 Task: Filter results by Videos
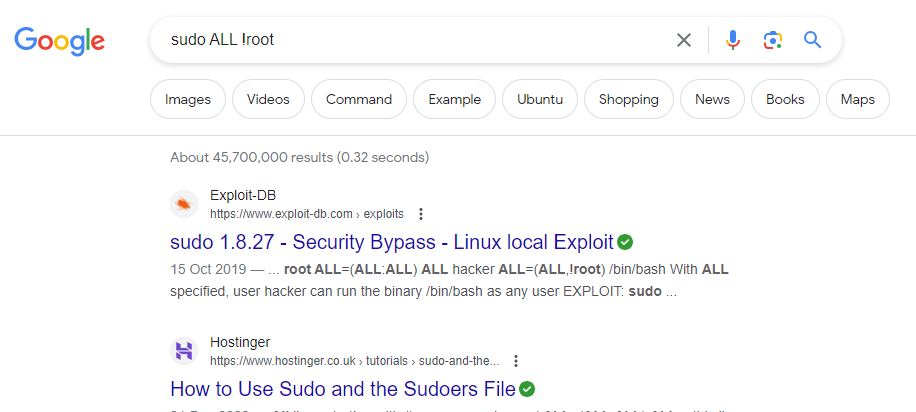click(268, 99)
